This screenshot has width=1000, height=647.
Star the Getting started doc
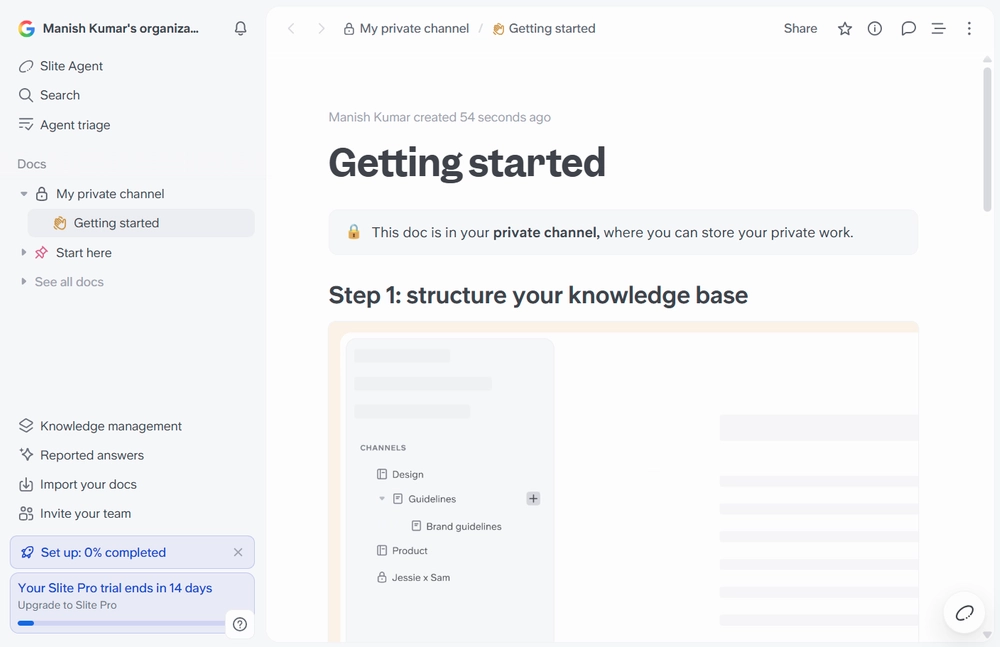pyautogui.click(x=844, y=28)
